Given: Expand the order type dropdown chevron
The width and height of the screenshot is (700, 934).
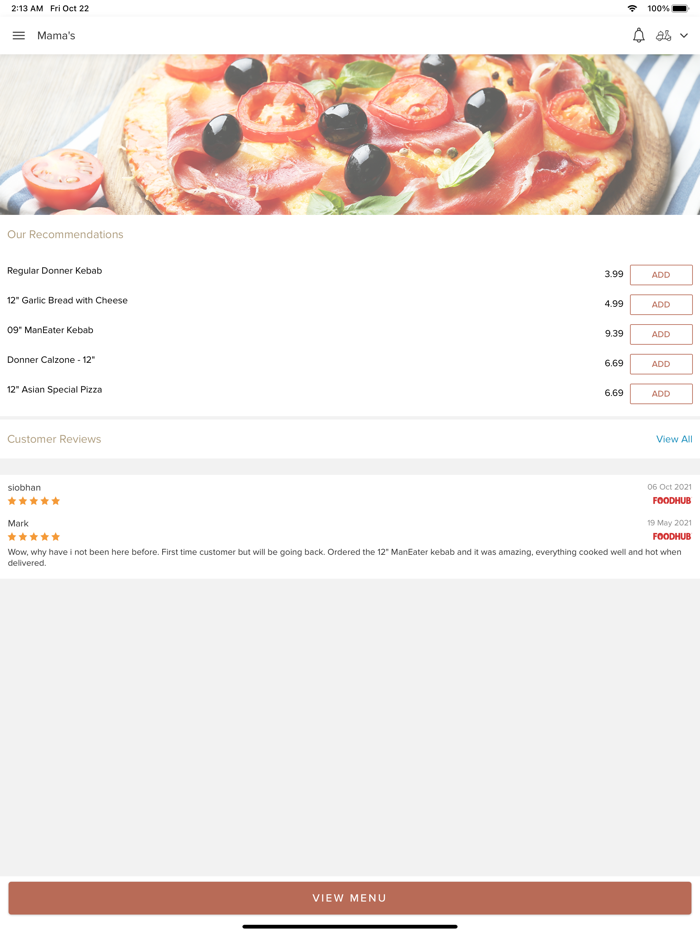Looking at the screenshot, I should (684, 36).
